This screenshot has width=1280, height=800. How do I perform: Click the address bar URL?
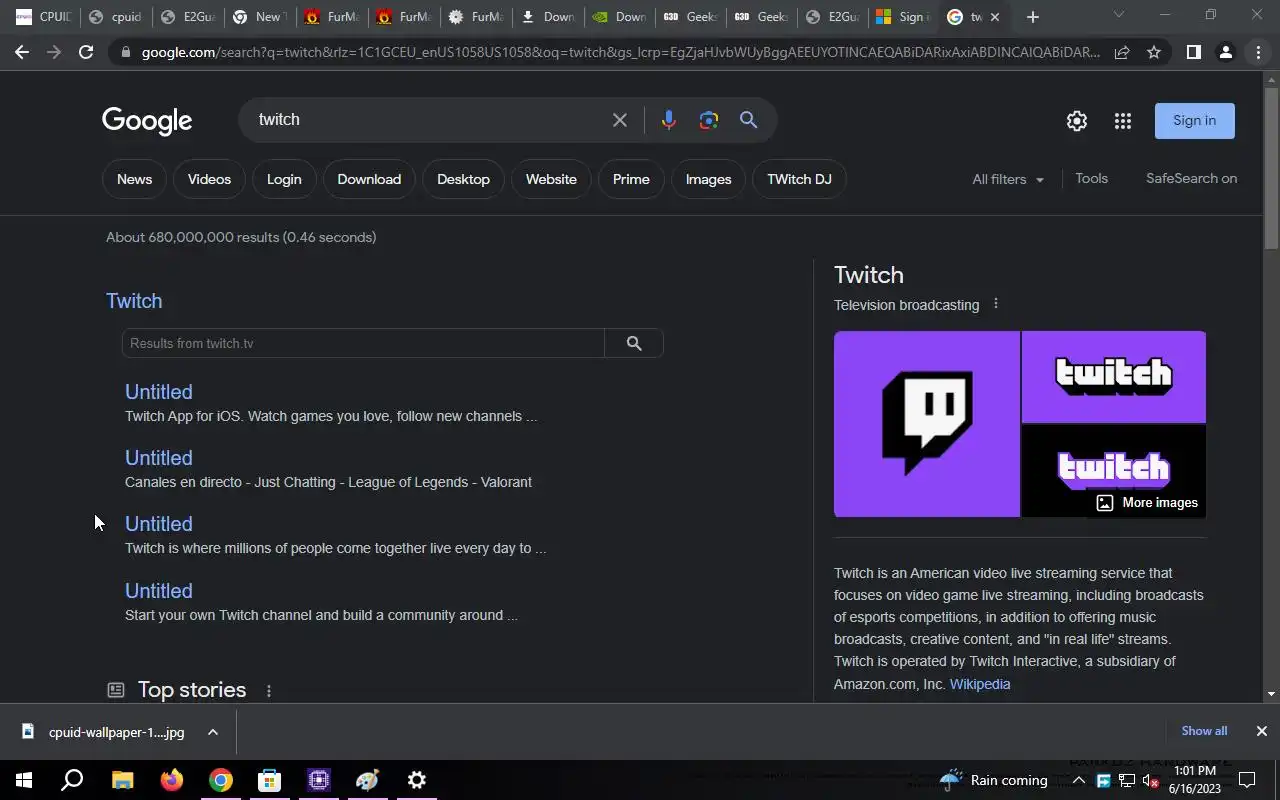[620, 52]
